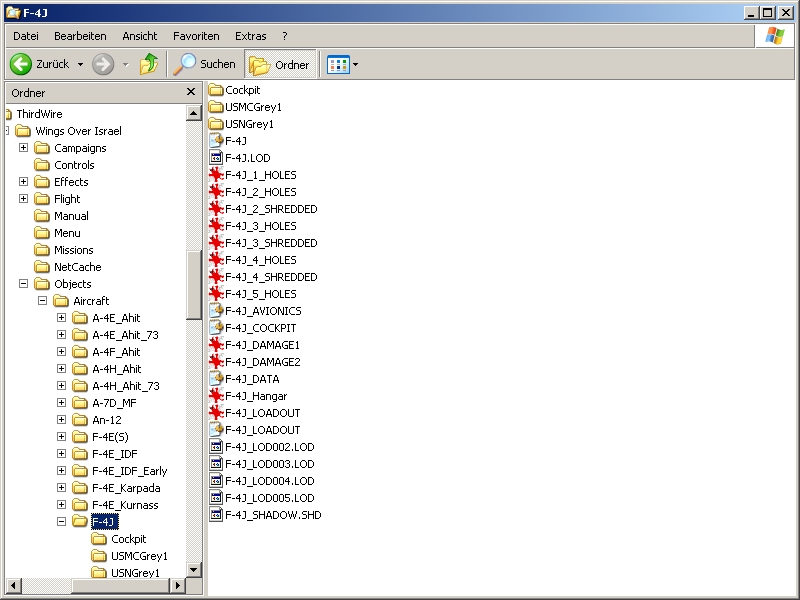Click folder tree scroll down arrow

point(194,570)
